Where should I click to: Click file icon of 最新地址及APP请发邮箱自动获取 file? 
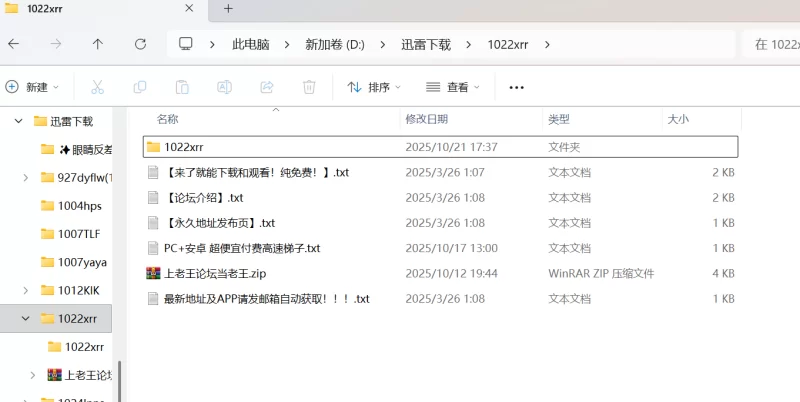(x=153, y=298)
